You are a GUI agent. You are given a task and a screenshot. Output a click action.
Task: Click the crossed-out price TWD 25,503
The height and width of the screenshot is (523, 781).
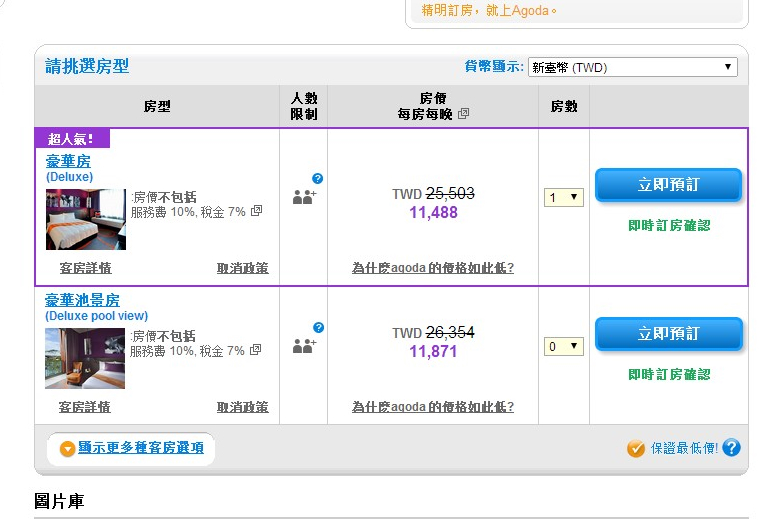point(433,193)
